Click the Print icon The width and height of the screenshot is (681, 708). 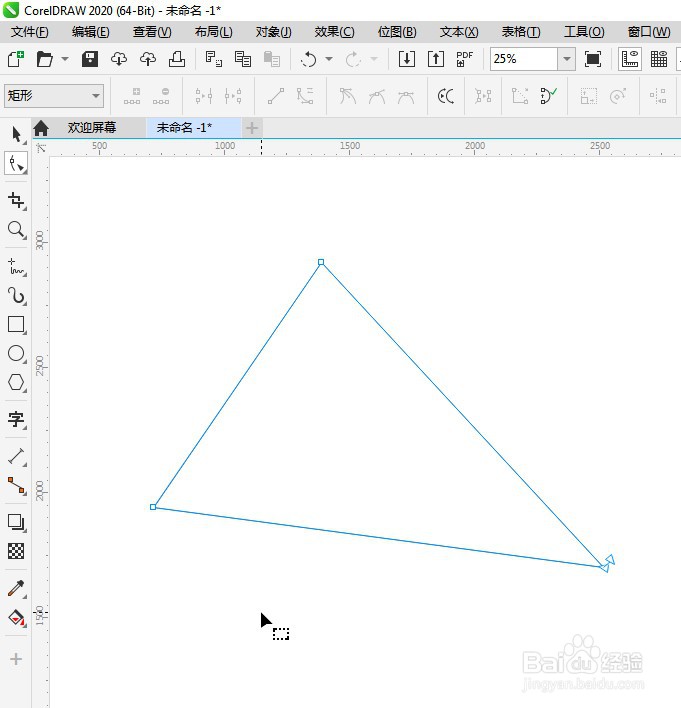coord(177,59)
